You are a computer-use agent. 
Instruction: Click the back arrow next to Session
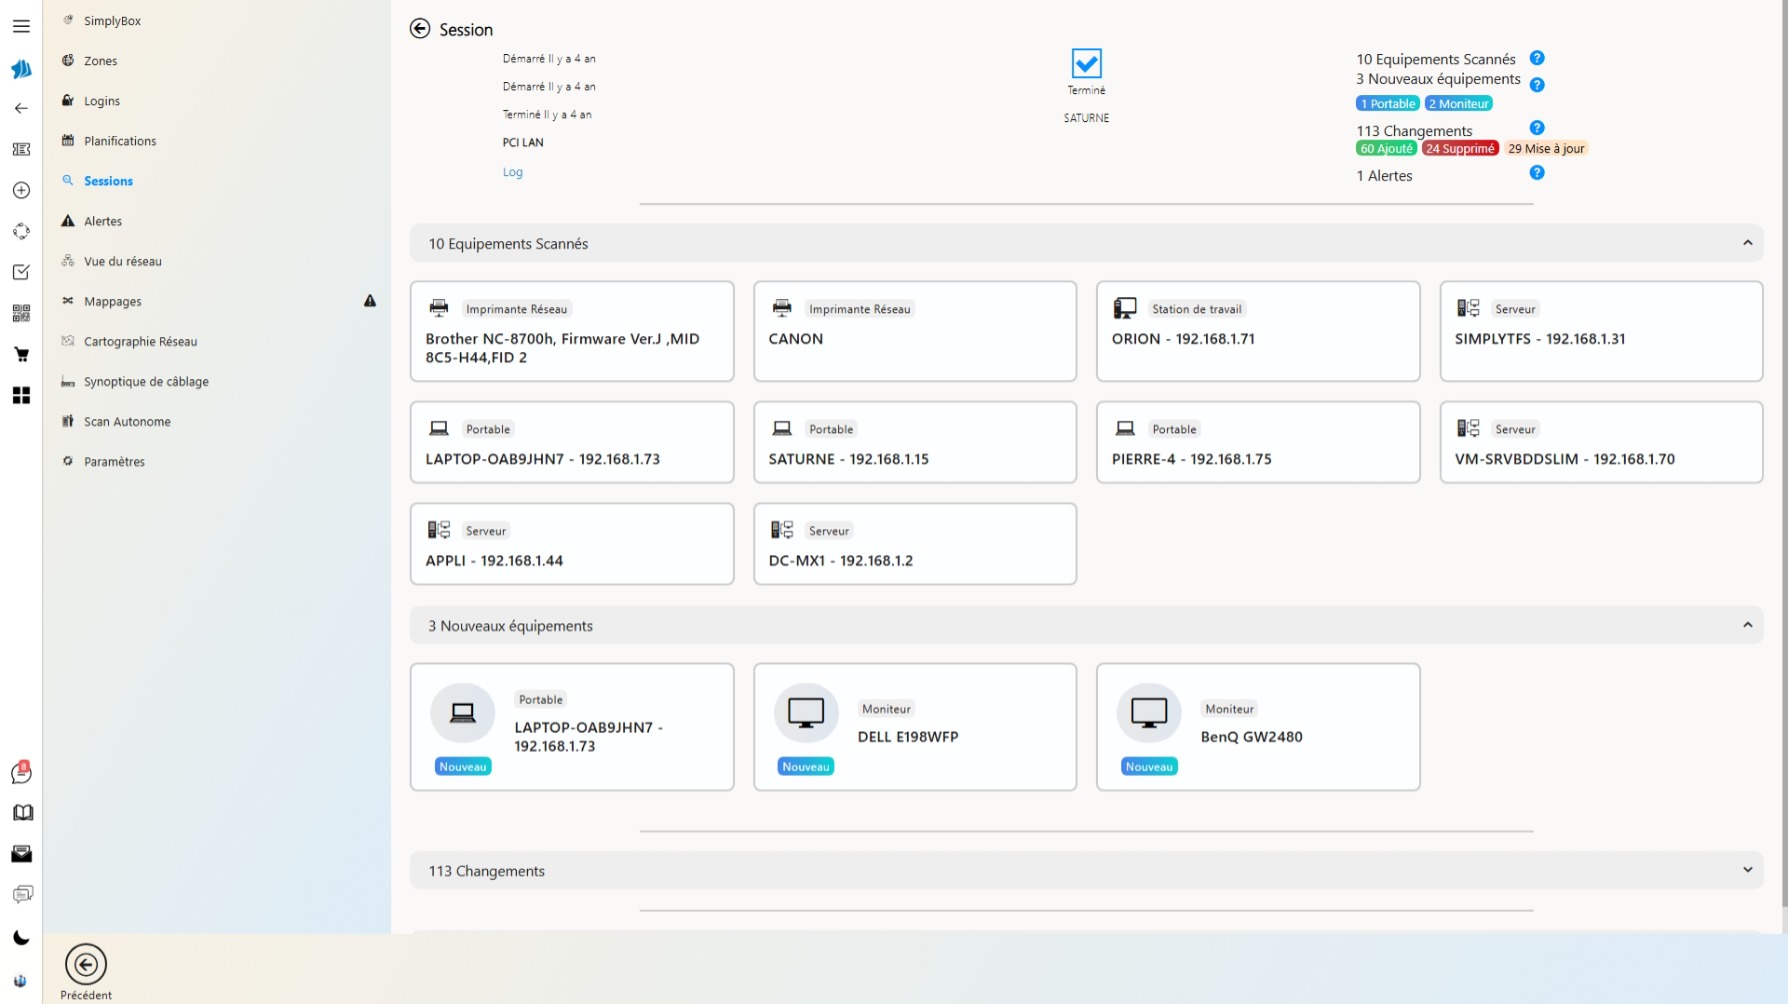coord(420,29)
